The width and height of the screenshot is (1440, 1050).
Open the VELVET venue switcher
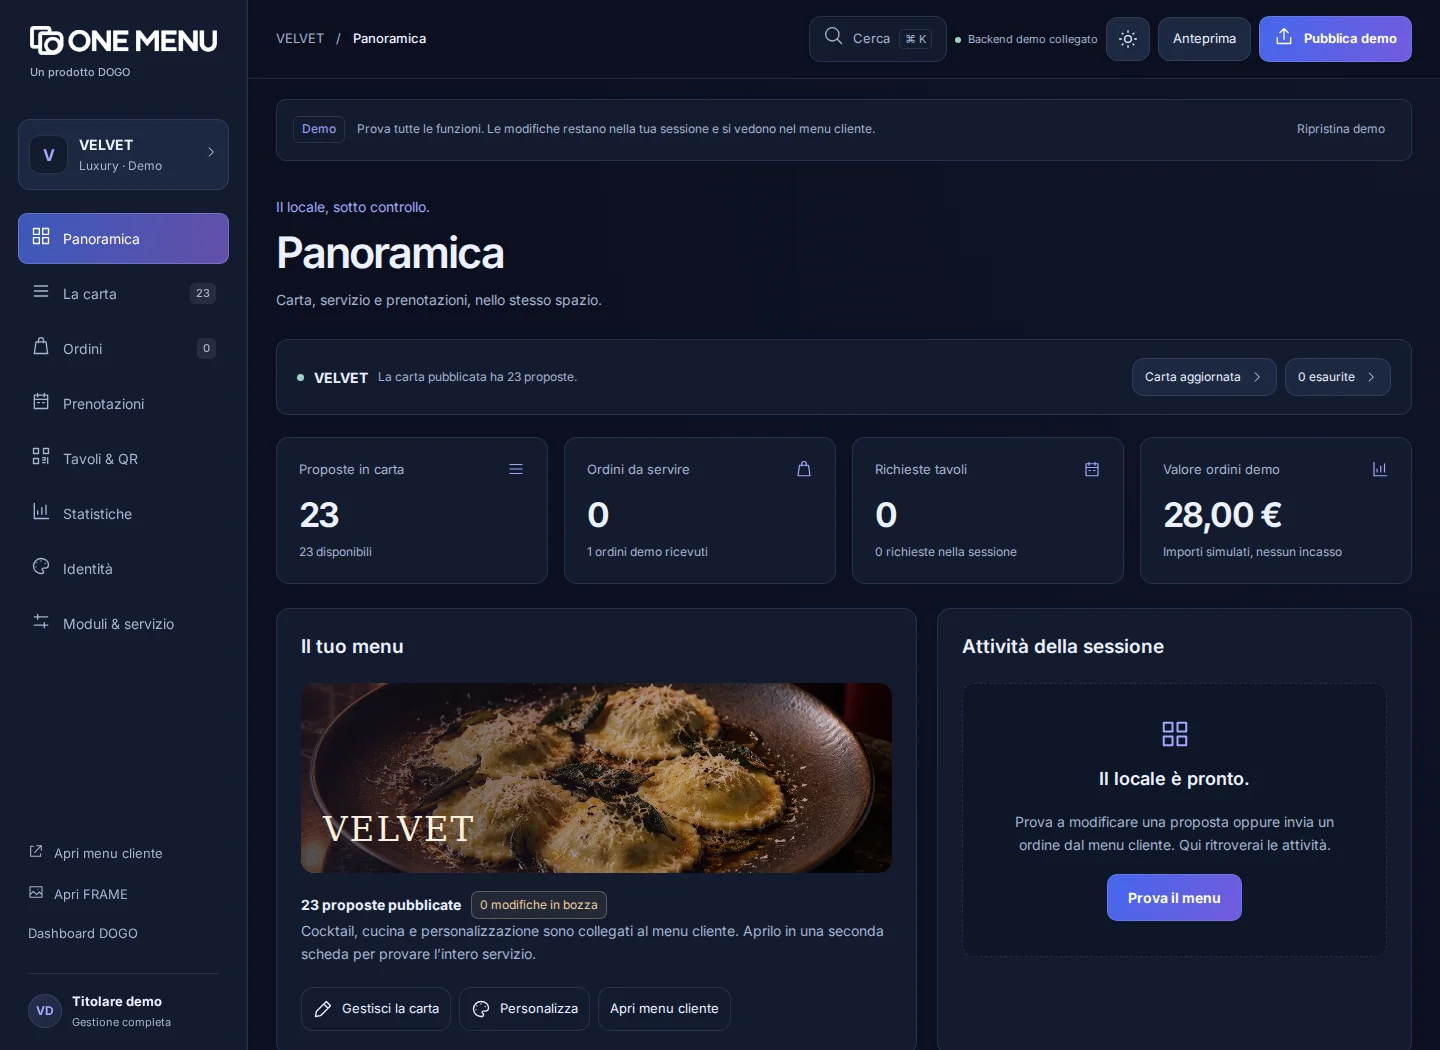123,154
